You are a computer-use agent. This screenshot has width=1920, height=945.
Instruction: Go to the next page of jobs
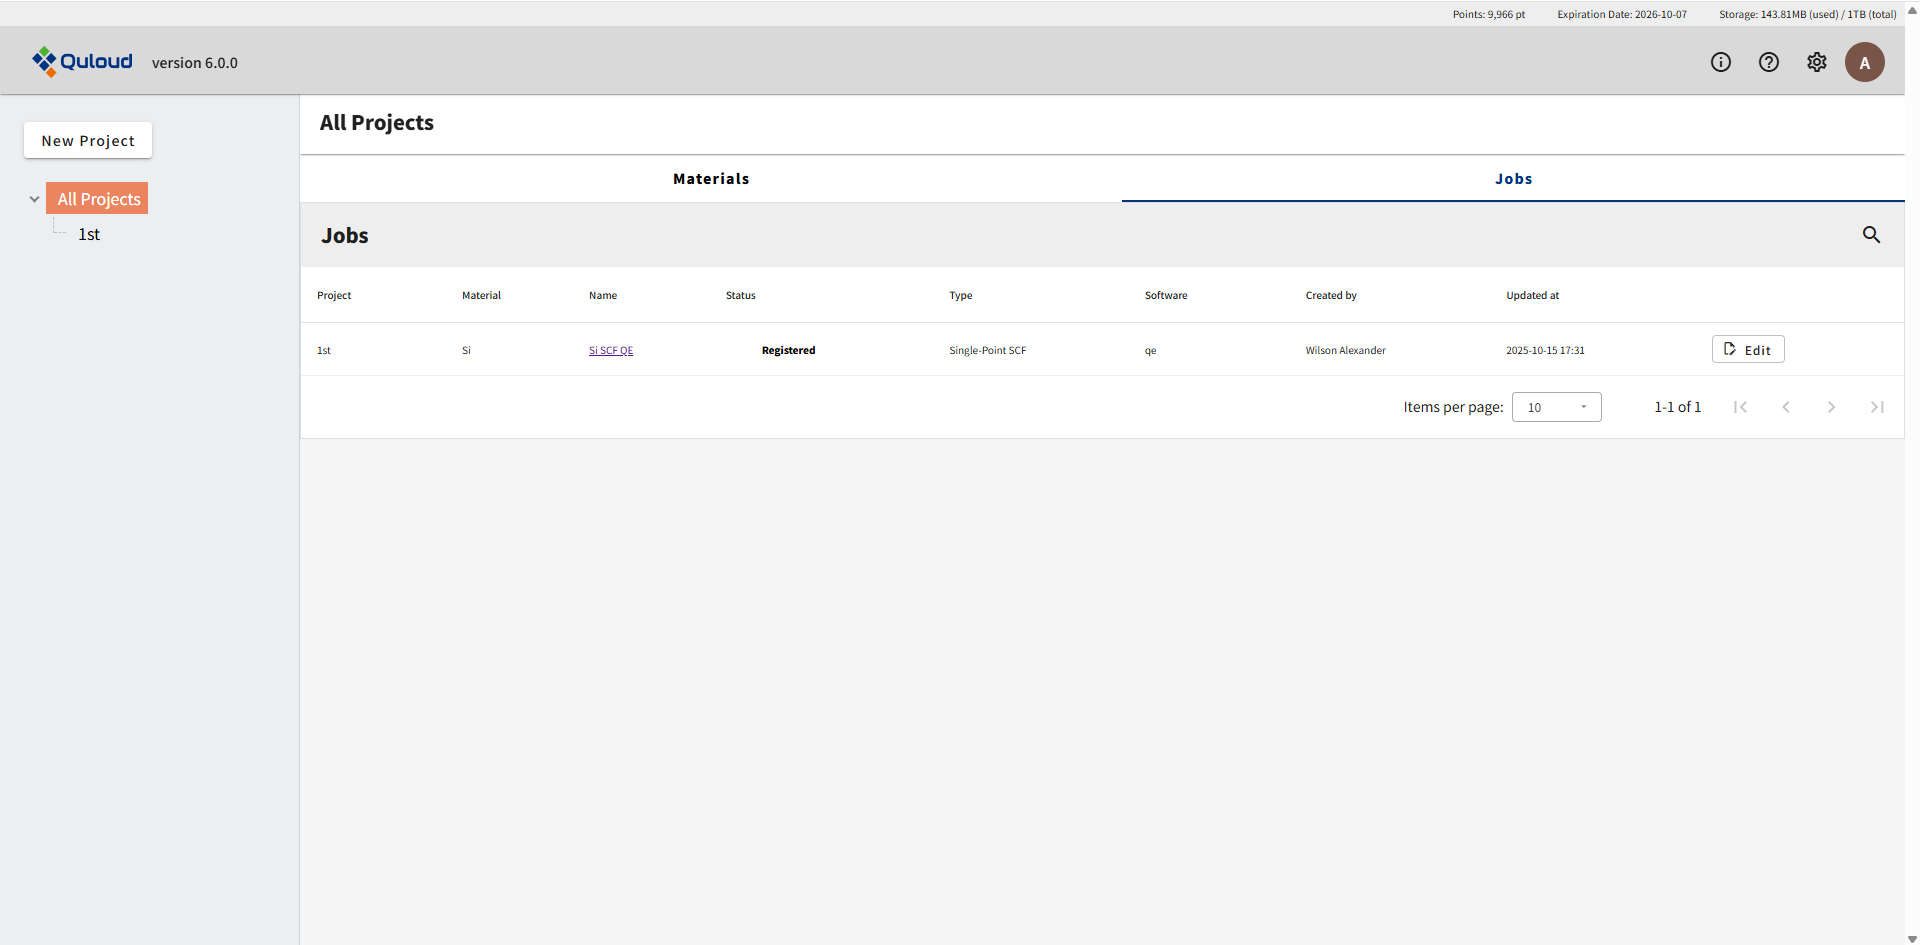coord(1831,407)
